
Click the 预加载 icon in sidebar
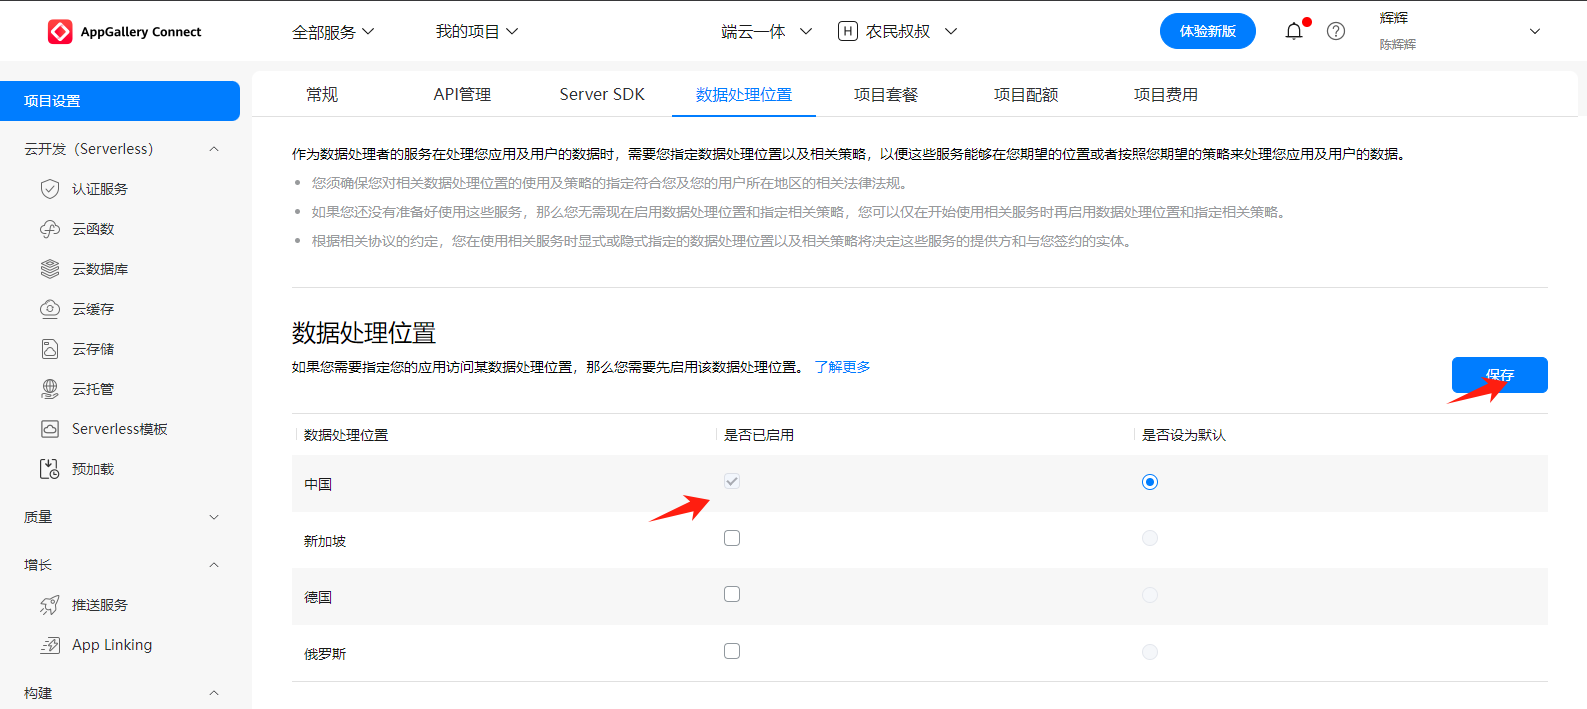click(x=50, y=469)
